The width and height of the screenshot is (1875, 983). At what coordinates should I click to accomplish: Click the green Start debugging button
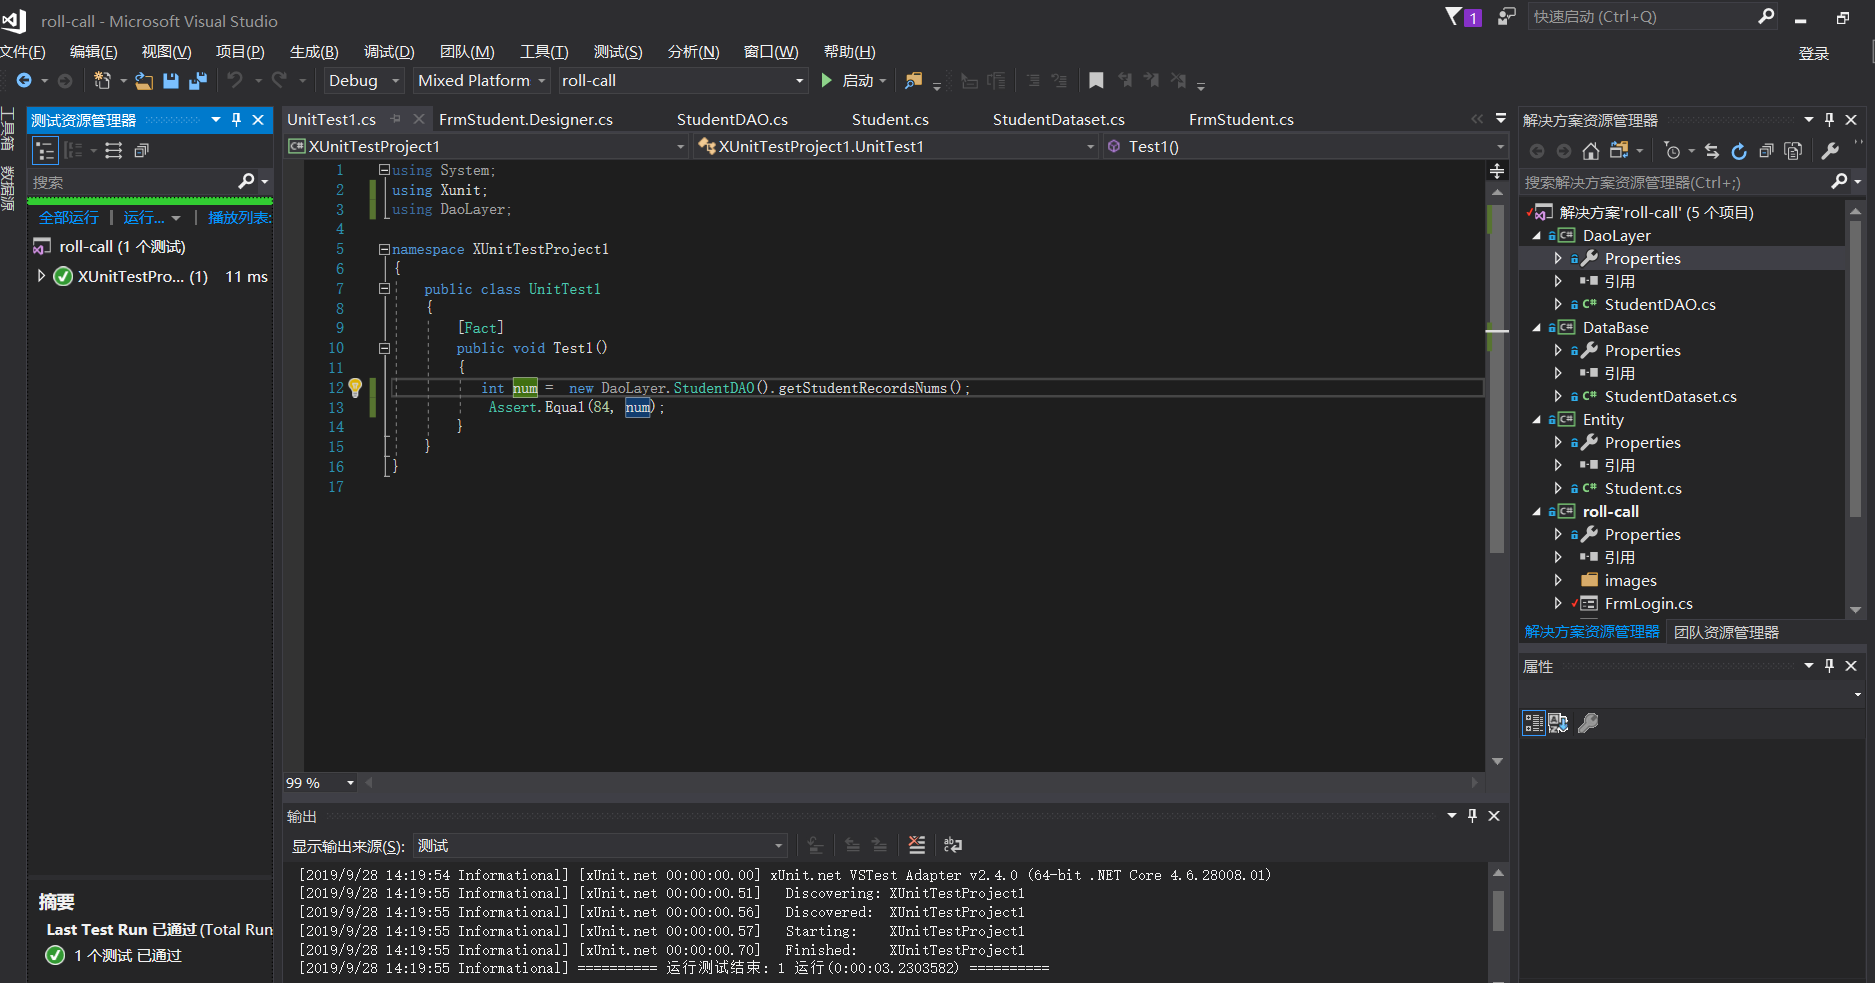826,80
